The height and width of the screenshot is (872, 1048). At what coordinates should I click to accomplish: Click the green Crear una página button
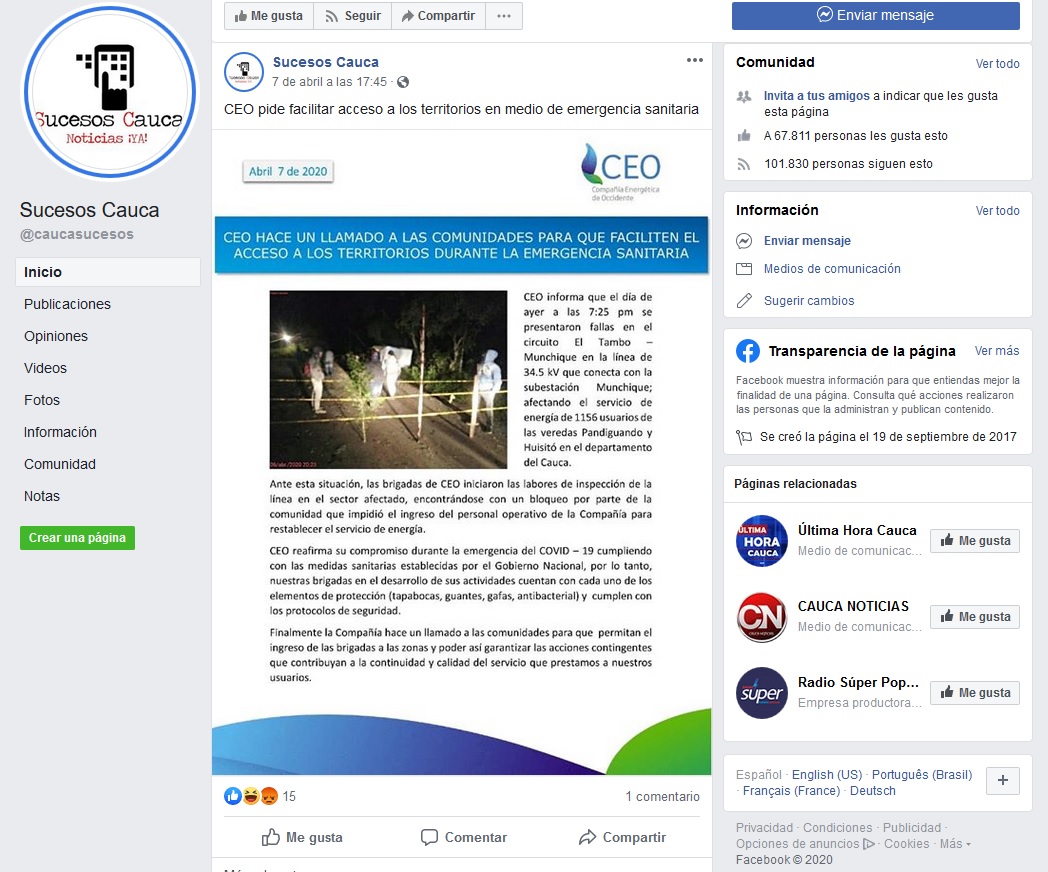pyautogui.click(x=78, y=538)
